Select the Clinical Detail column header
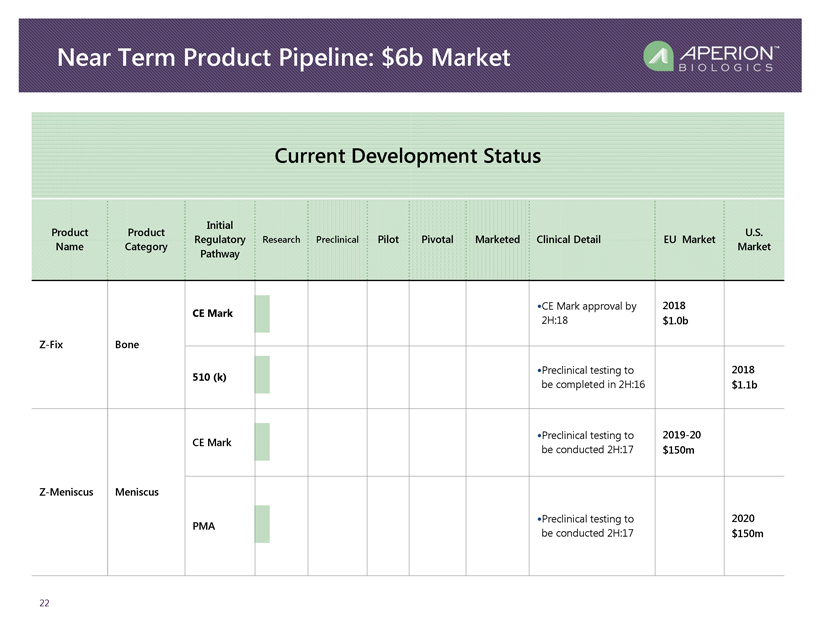The width and height of the screenshot is (820, 634). [568, 240]
